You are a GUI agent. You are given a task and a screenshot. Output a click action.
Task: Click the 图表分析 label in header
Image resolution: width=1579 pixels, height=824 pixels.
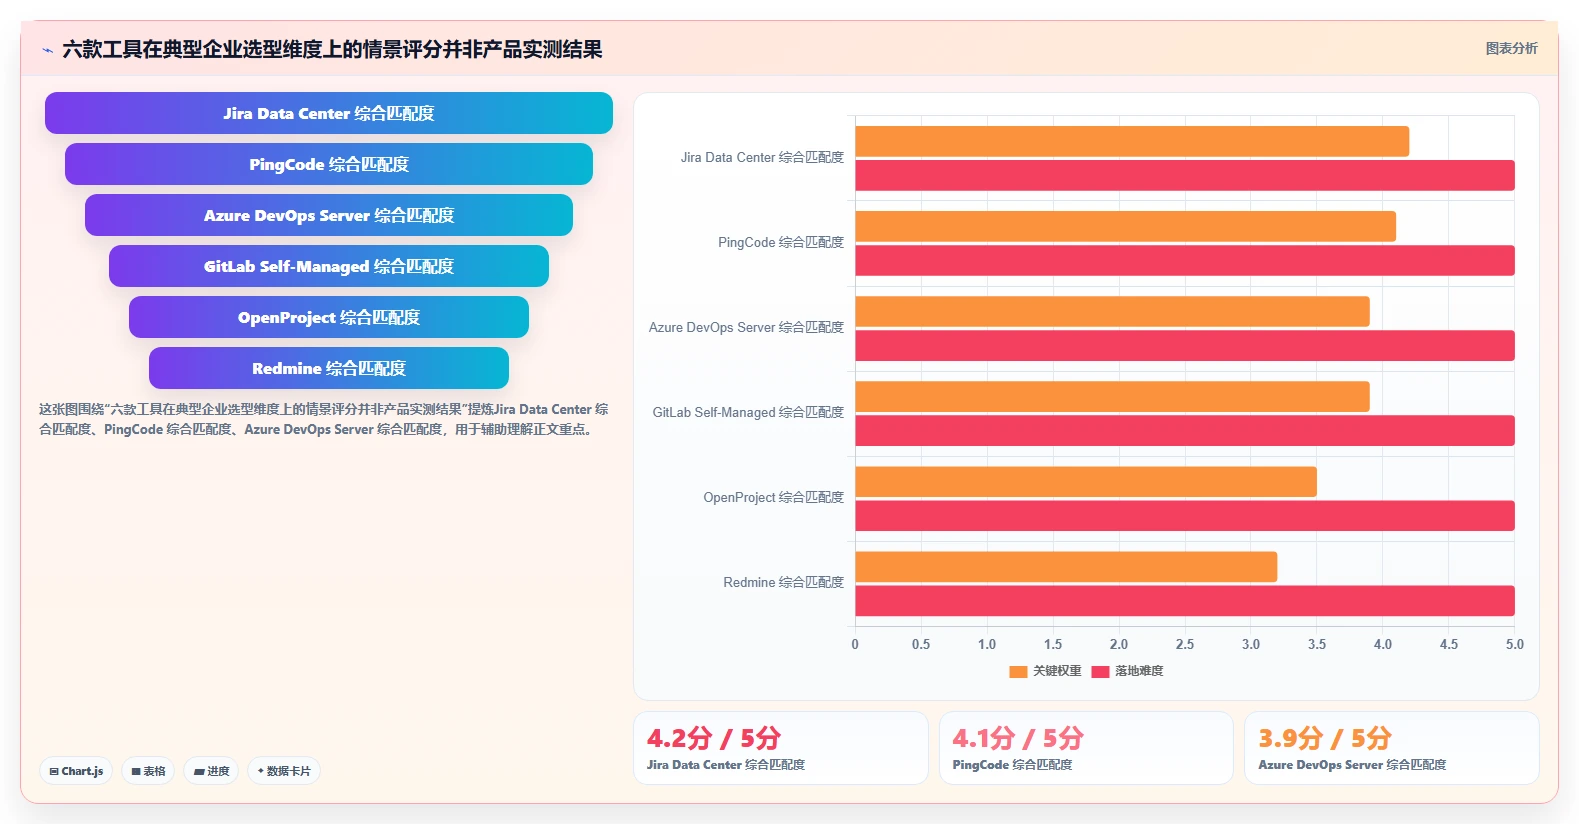coord(1511,48)
